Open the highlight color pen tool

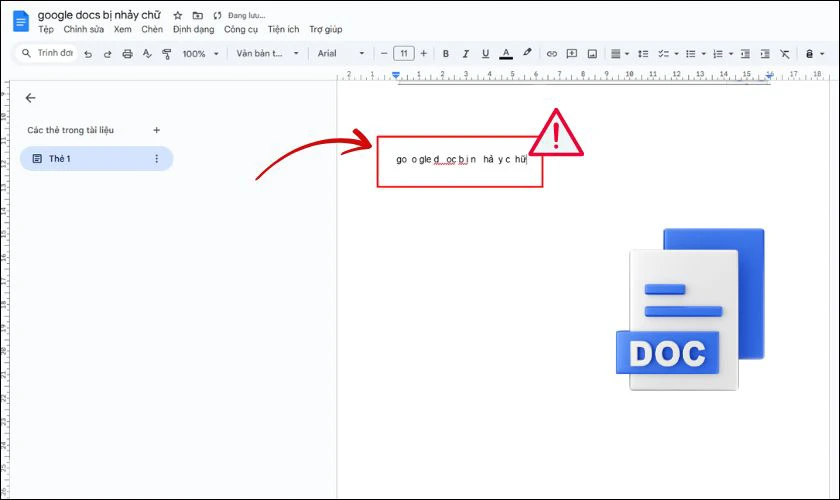click(527, 53)
